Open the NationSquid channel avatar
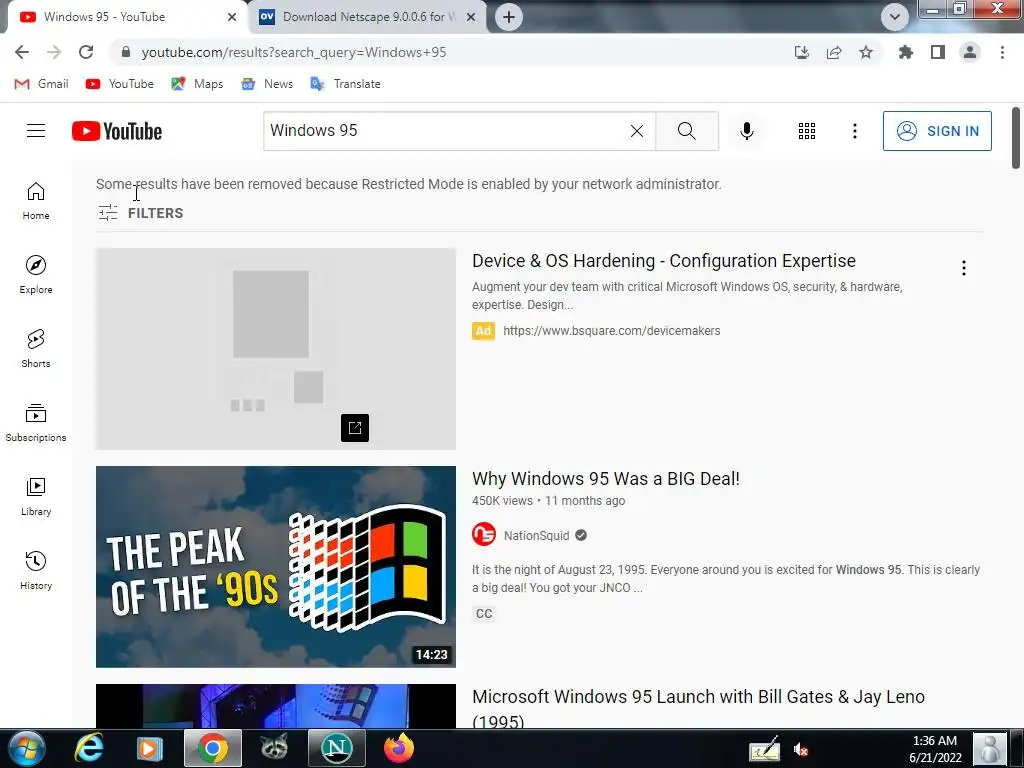This screenshot has width=1024, height=768. tap(484, 535)
